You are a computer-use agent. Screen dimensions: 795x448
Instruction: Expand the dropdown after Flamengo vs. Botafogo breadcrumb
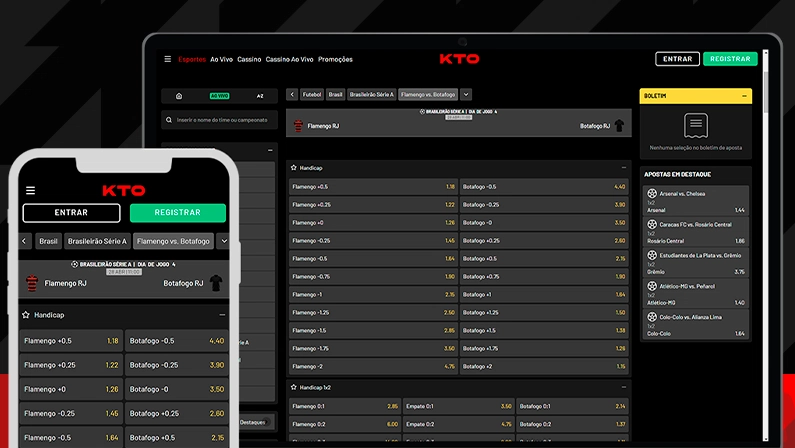click(466, 94)
